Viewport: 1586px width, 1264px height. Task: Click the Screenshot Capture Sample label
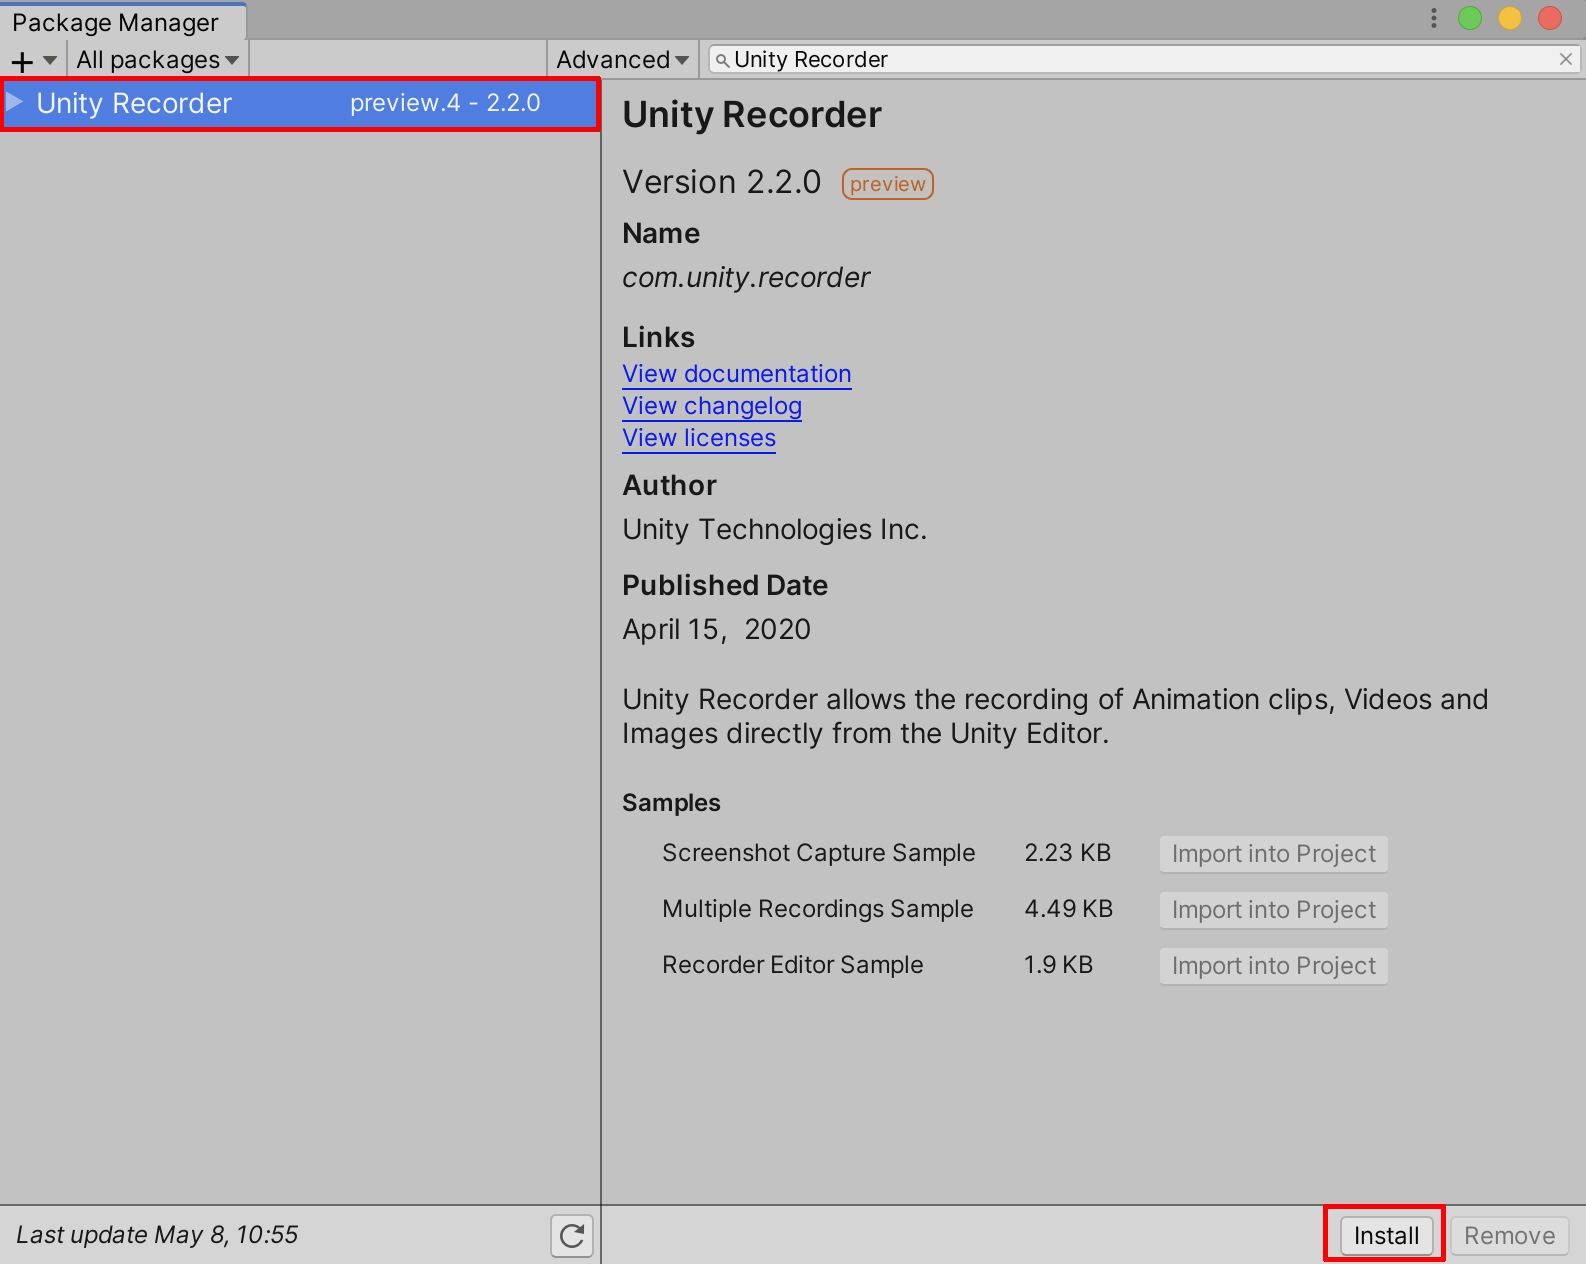pos(818,853)
